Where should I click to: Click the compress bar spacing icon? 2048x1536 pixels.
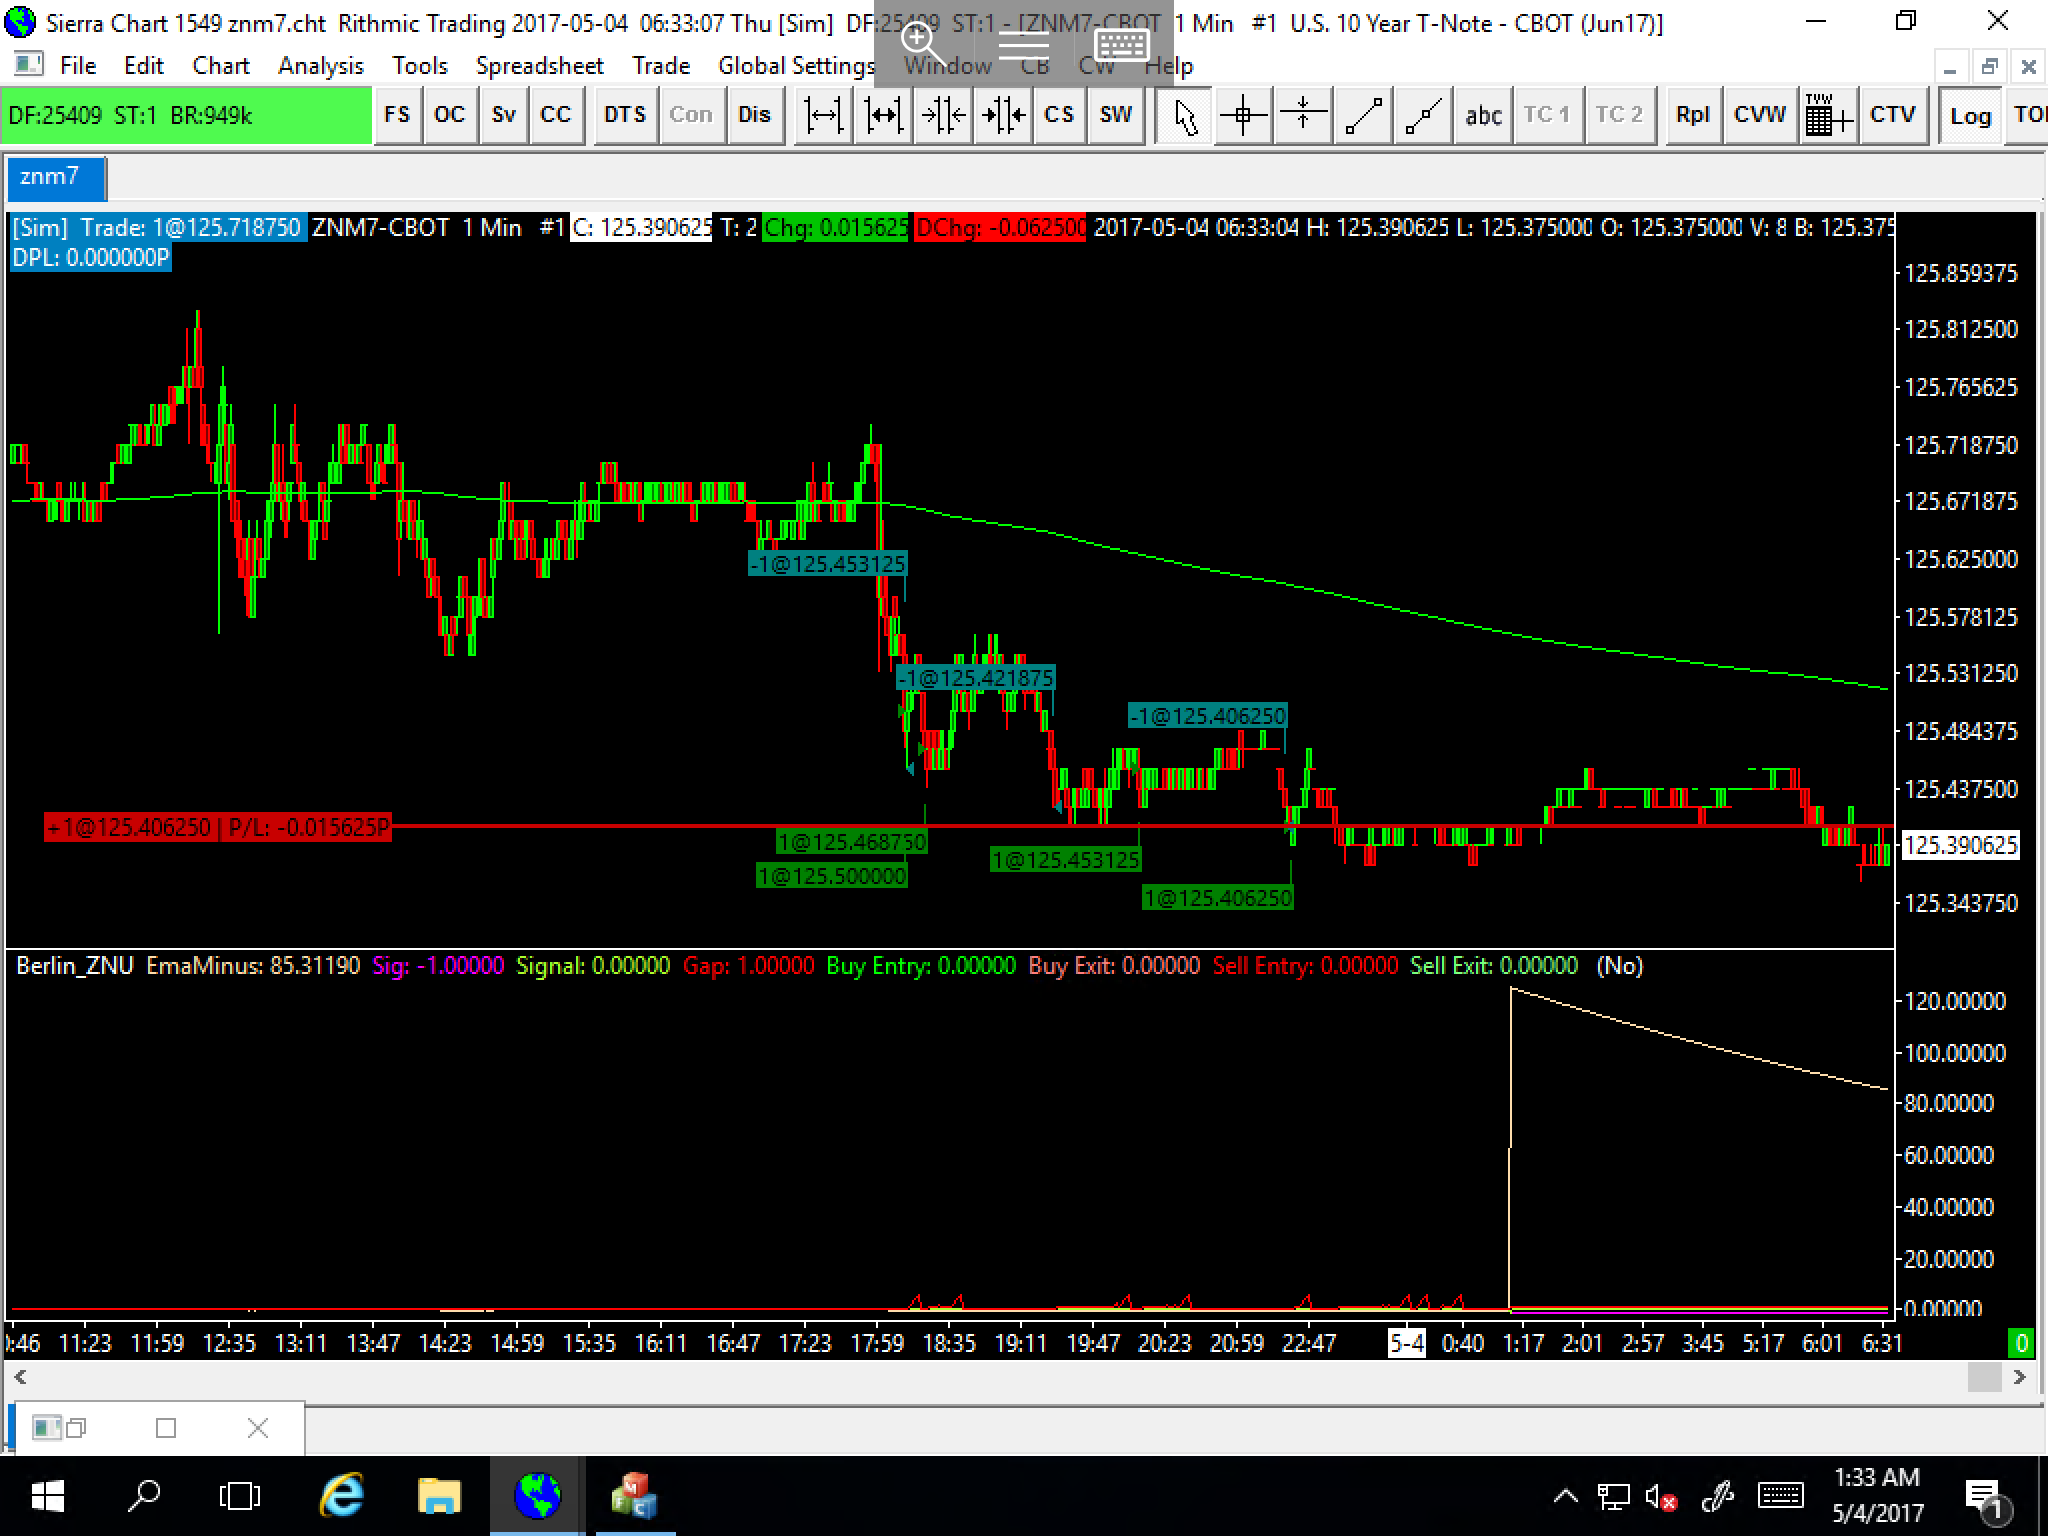pos(942,116)
